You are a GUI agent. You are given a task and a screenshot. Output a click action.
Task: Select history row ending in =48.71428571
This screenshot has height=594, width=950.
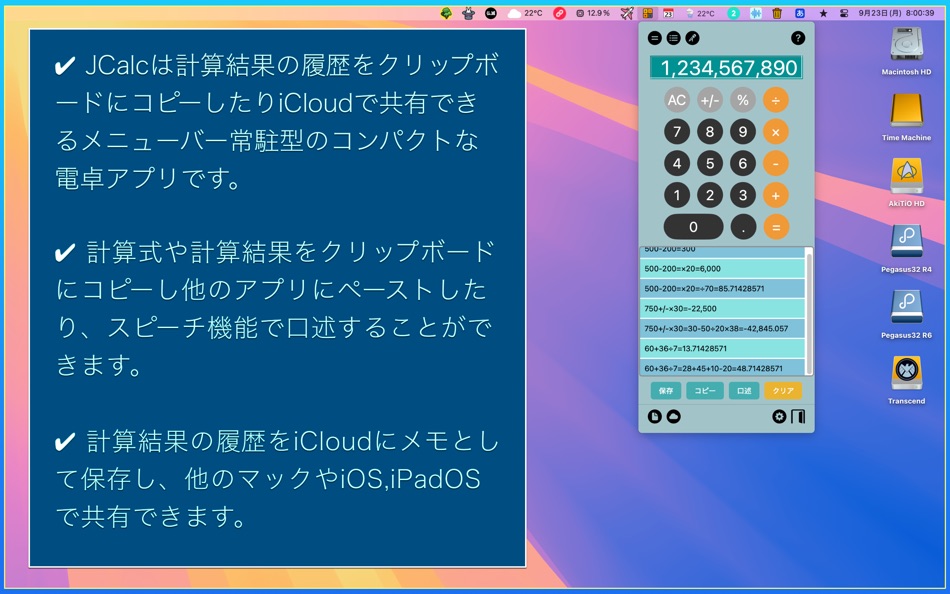722,368
